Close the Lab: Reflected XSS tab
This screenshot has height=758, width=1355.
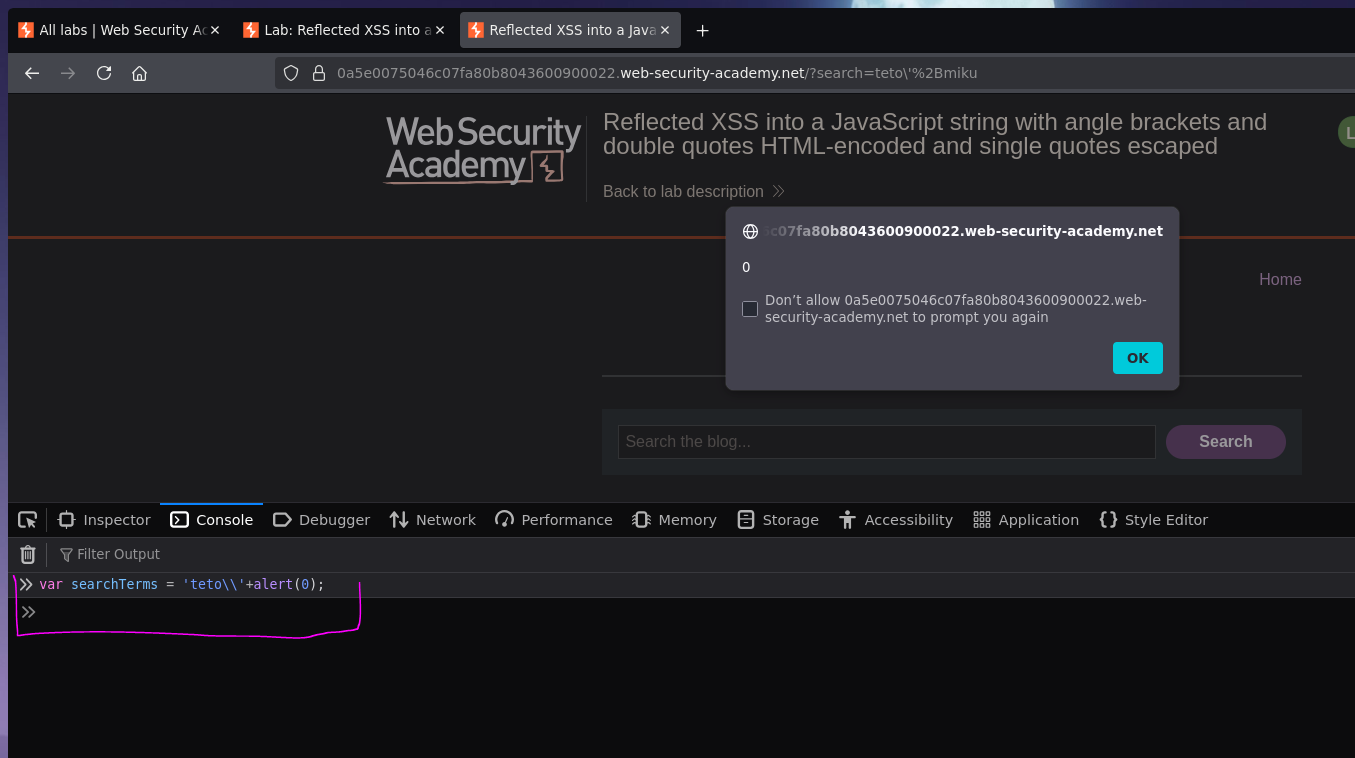440,30
